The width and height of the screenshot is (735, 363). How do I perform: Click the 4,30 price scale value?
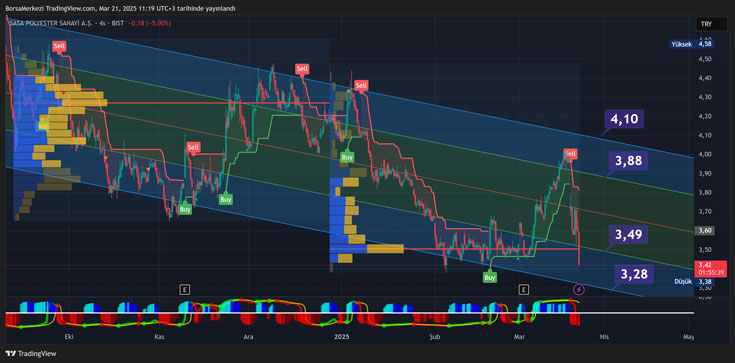point(705,97)
